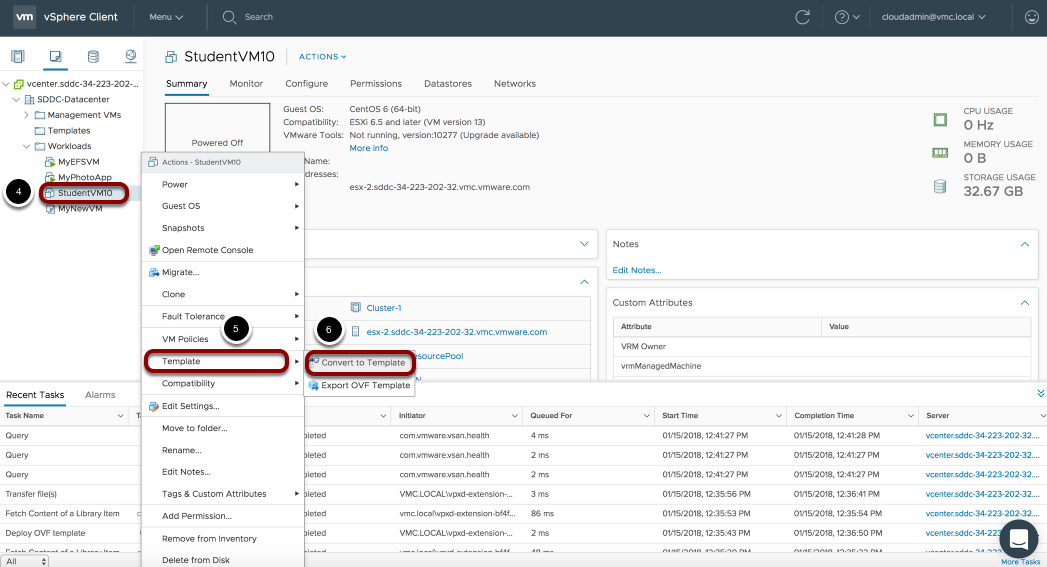Collapse the Workloads folder

27,146
